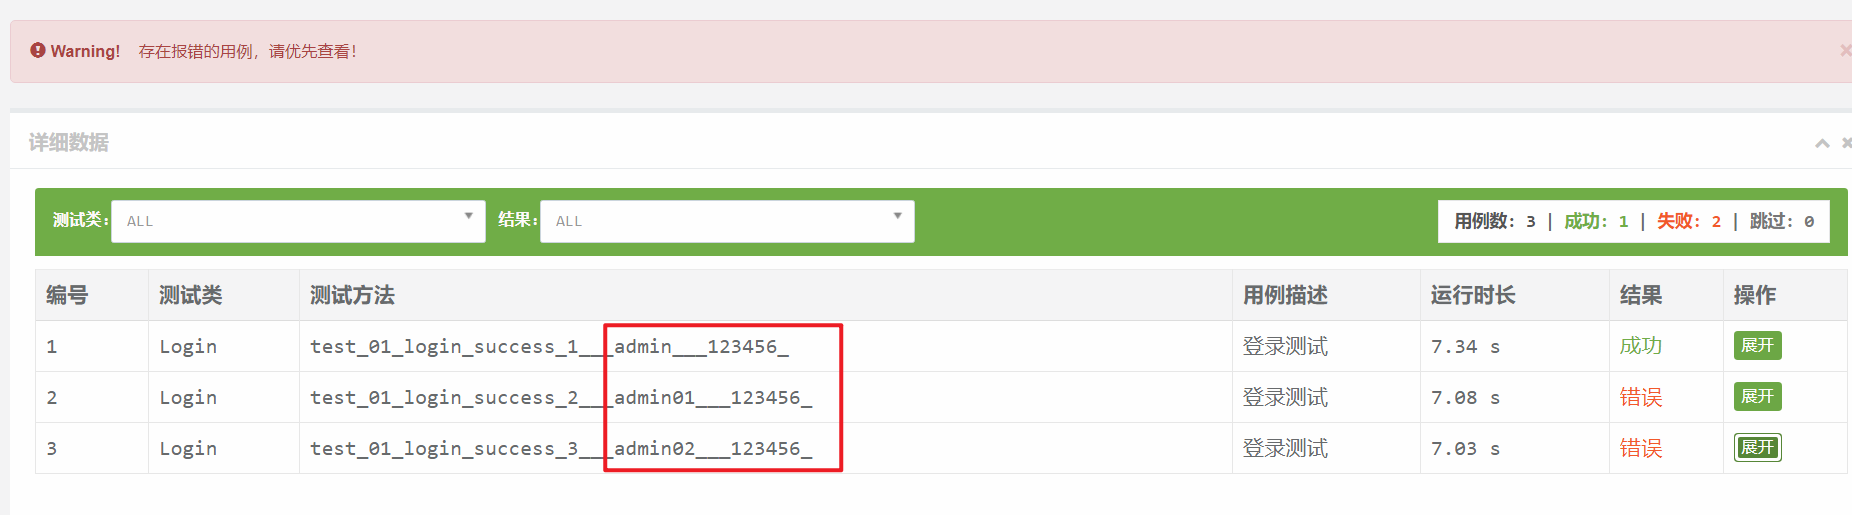
Task: Click the 用例数 total in summary
Action: coord(1495,221)
